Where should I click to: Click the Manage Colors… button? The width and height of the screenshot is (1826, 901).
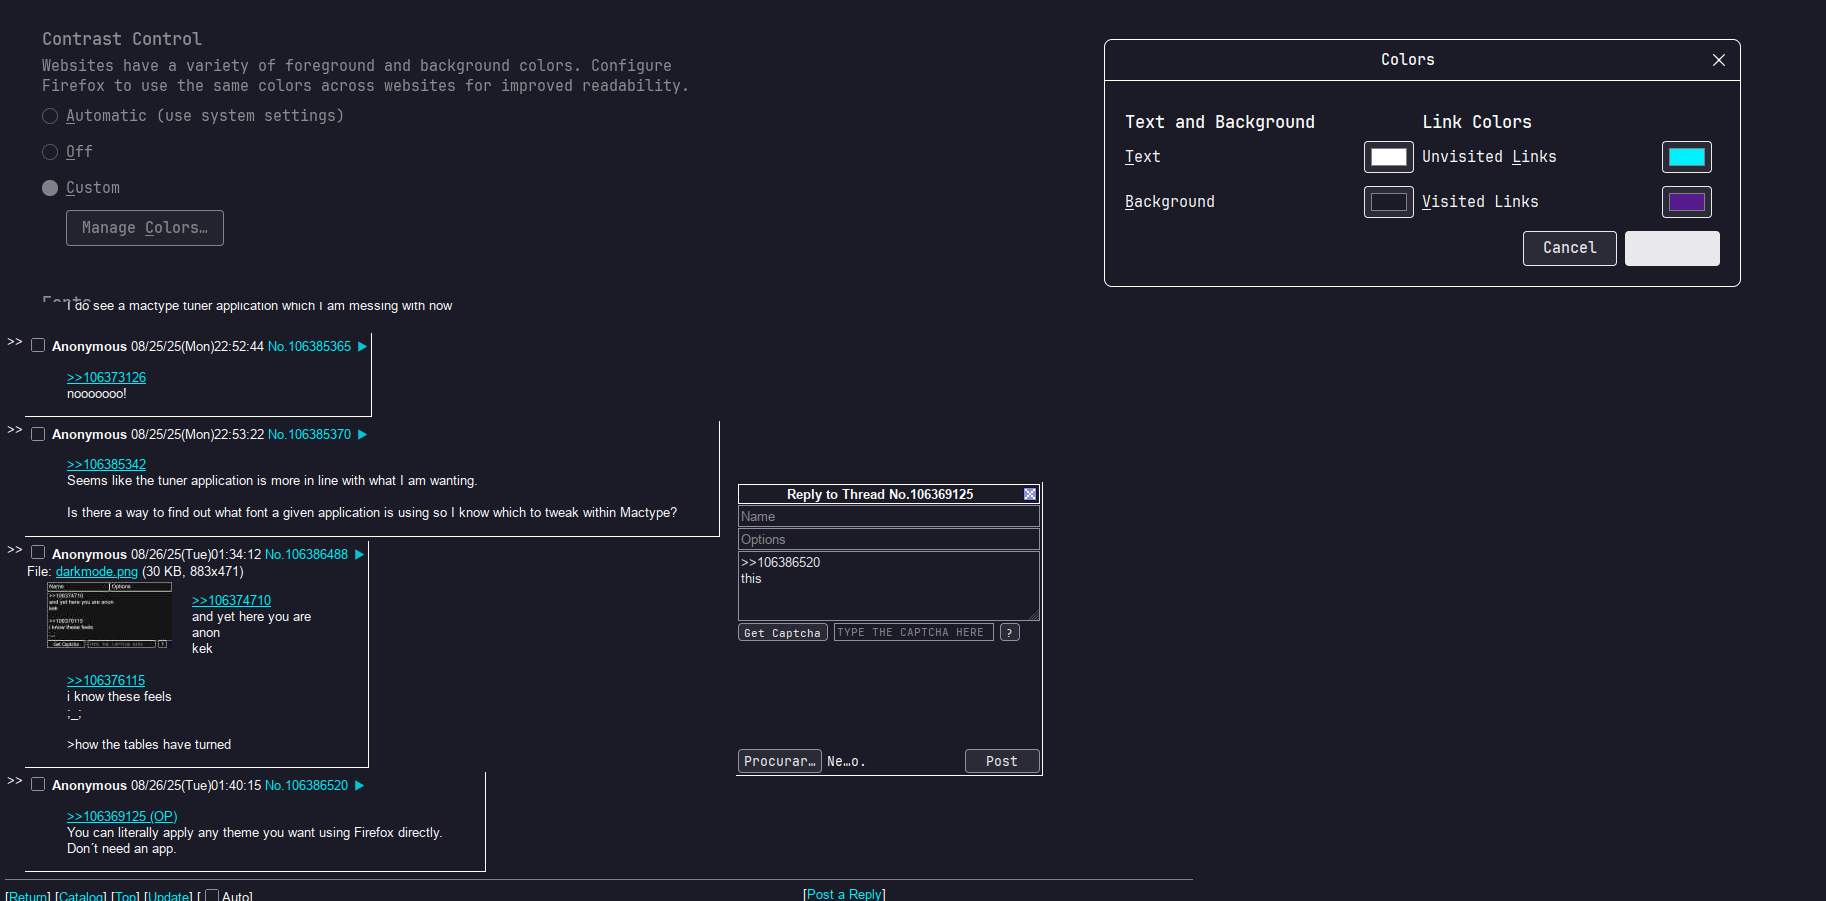pyautogui.click(x=145, y=228)
